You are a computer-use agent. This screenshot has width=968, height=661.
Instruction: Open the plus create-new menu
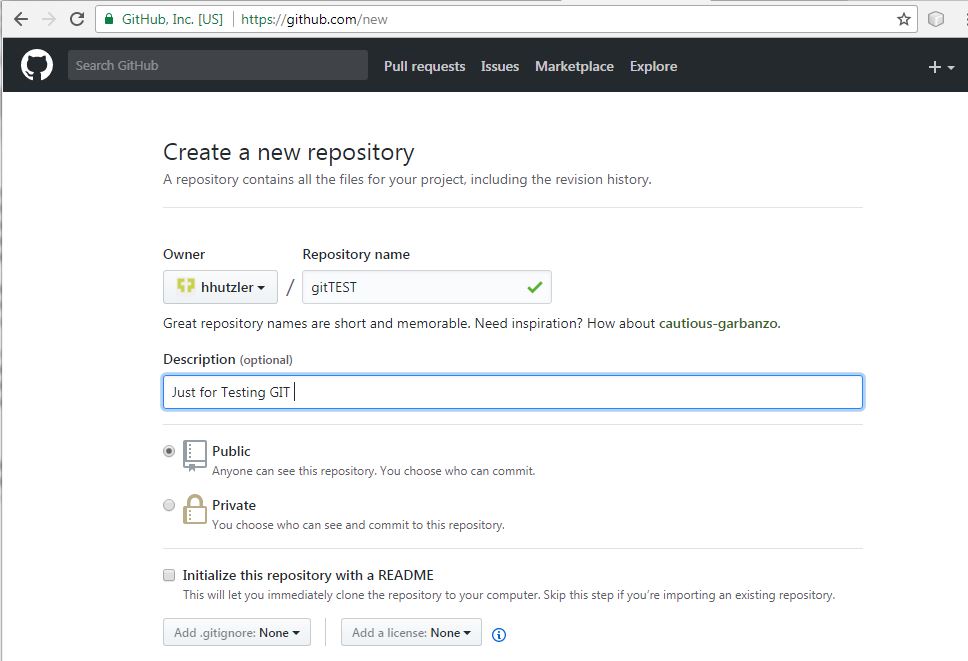941,67
